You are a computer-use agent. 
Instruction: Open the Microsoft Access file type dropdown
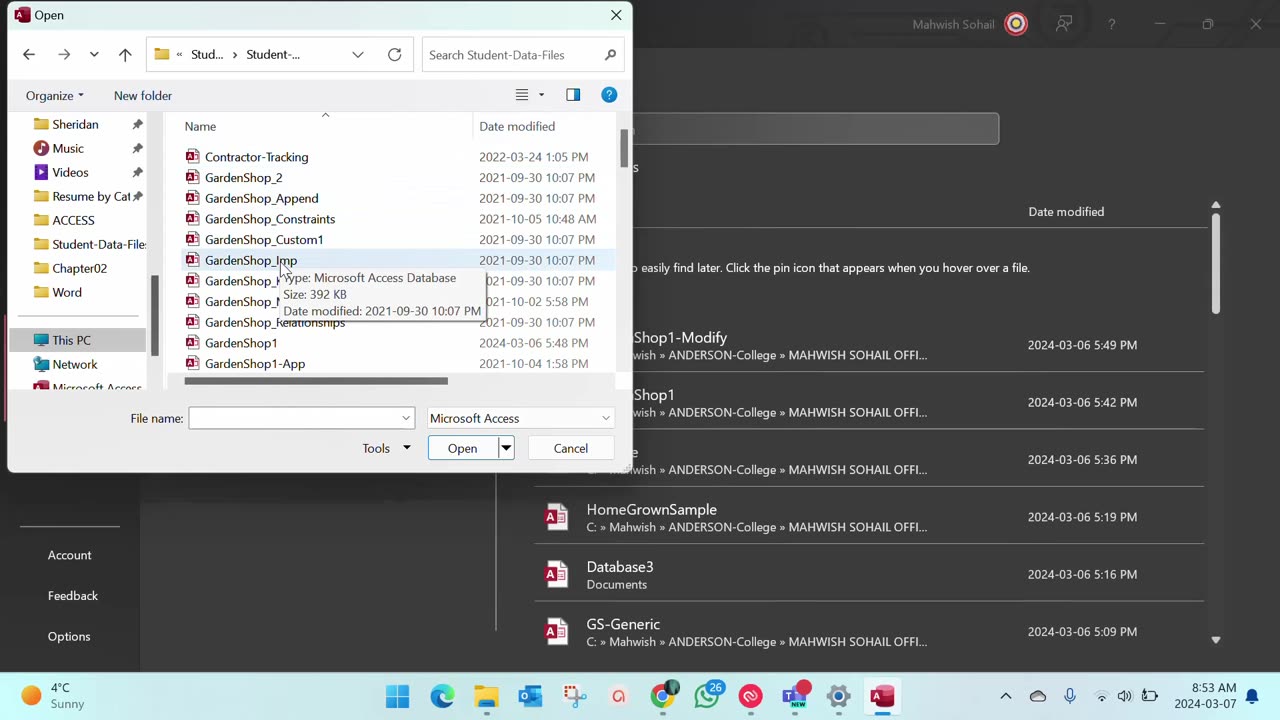[520, 418]
